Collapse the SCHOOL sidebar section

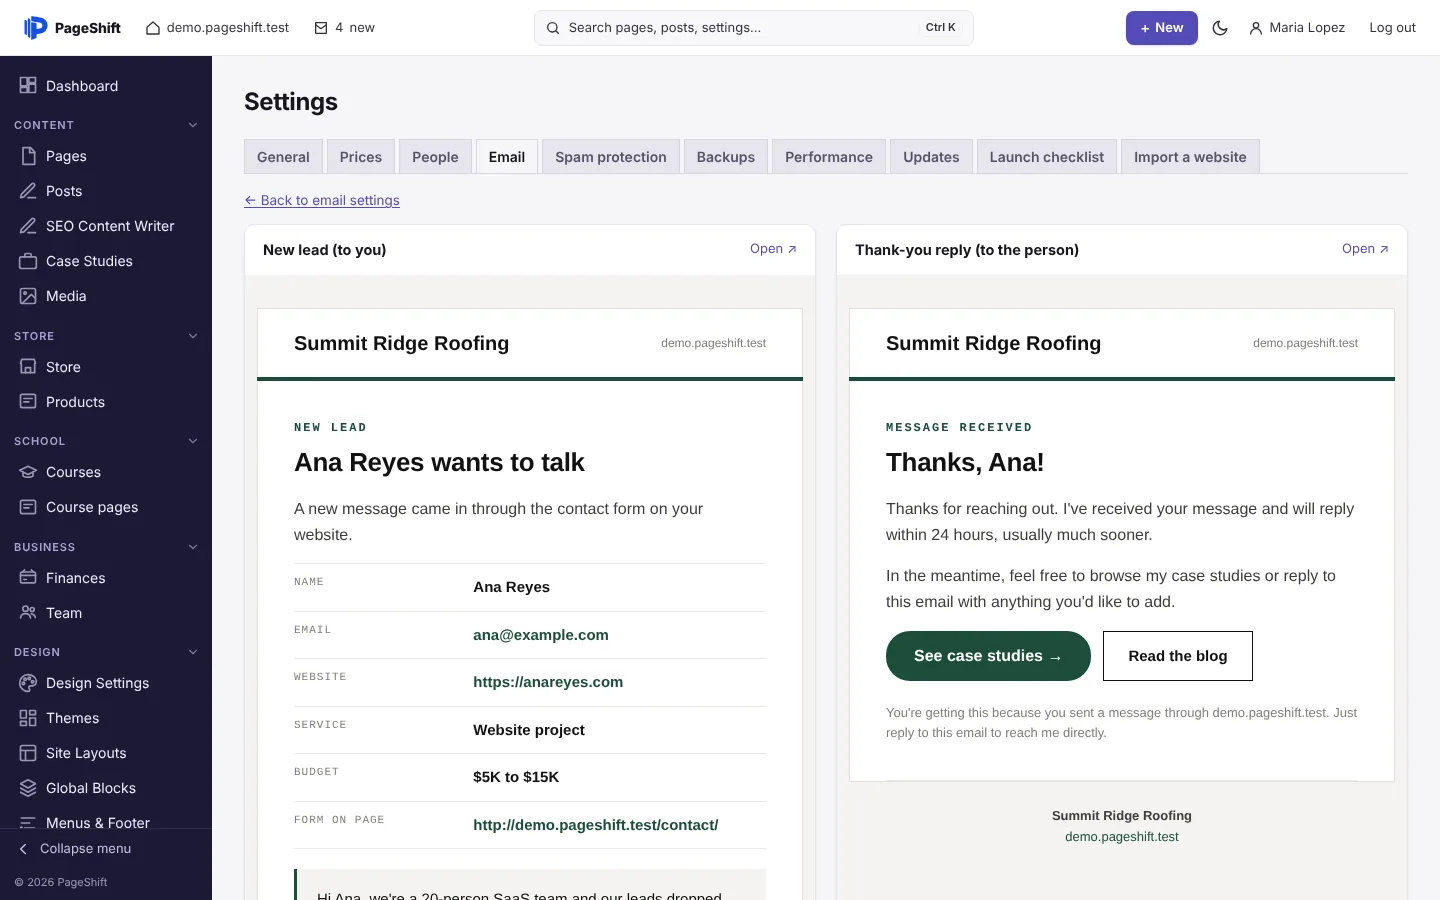click(193, 441)
